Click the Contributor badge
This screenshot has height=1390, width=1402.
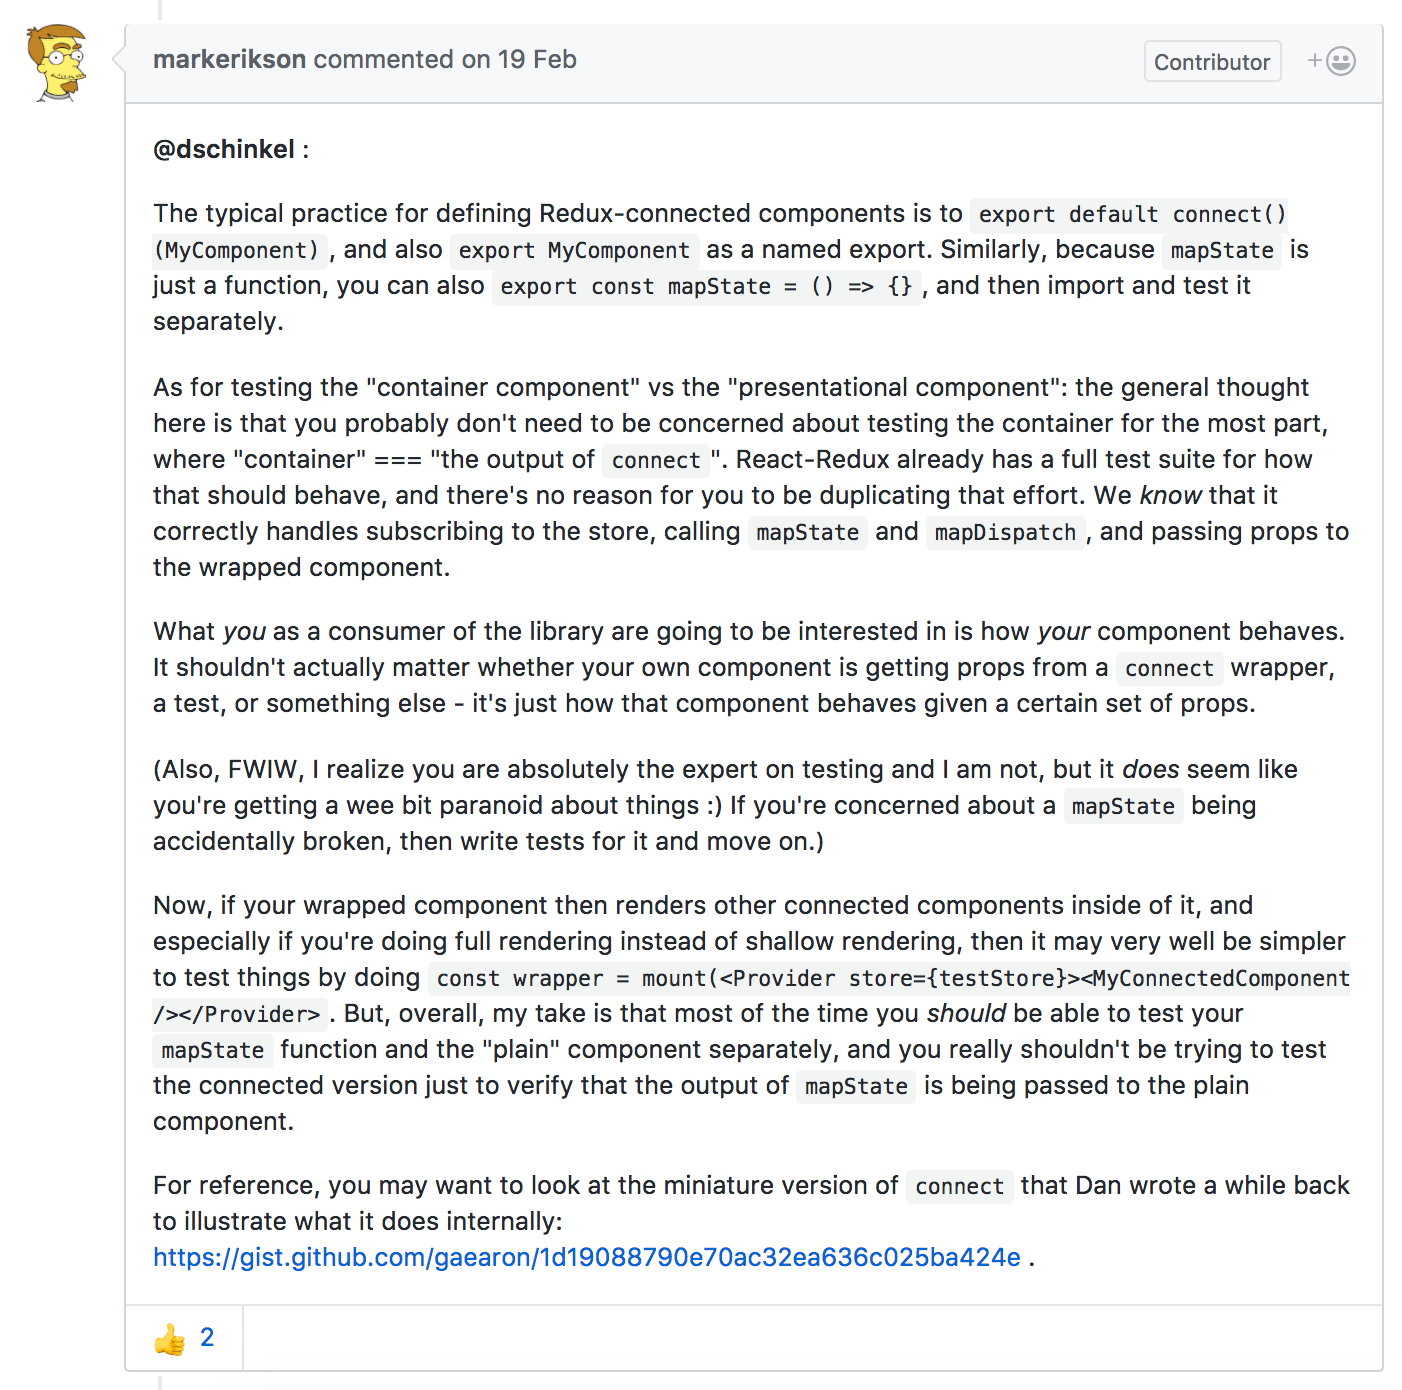[x=1212, y=61]
